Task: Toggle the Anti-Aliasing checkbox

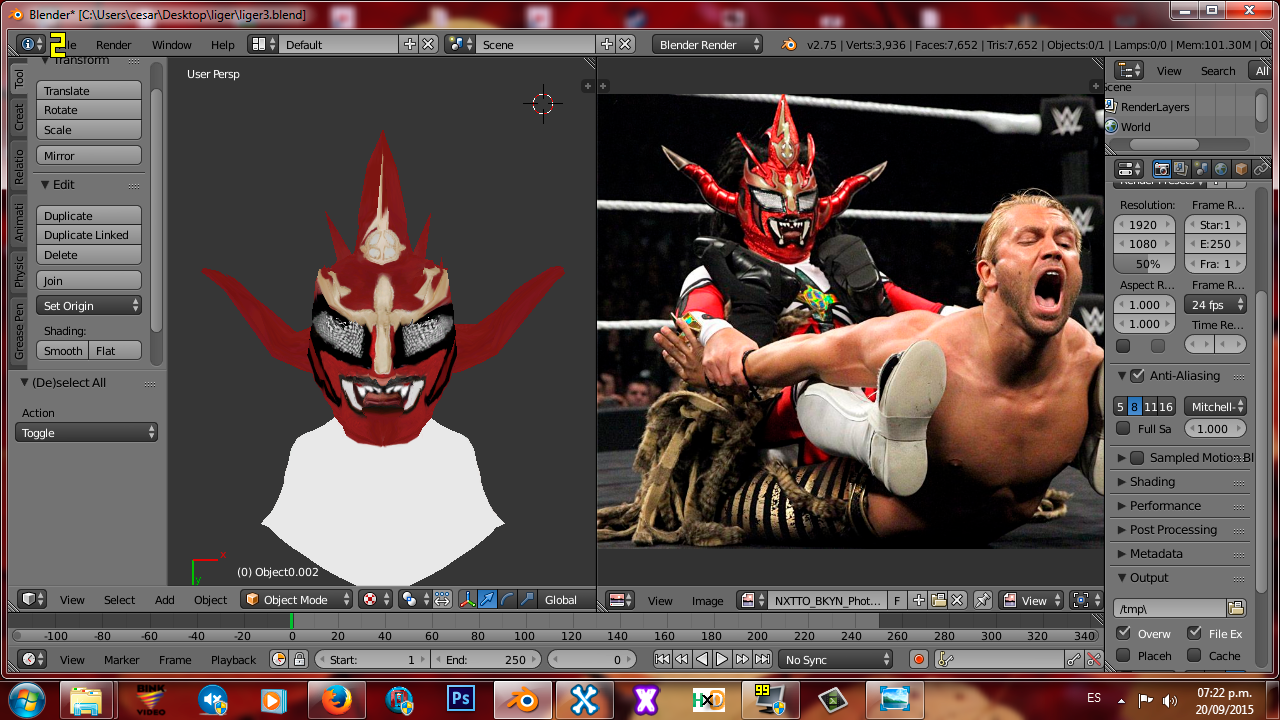Action: coord(1137,376)
